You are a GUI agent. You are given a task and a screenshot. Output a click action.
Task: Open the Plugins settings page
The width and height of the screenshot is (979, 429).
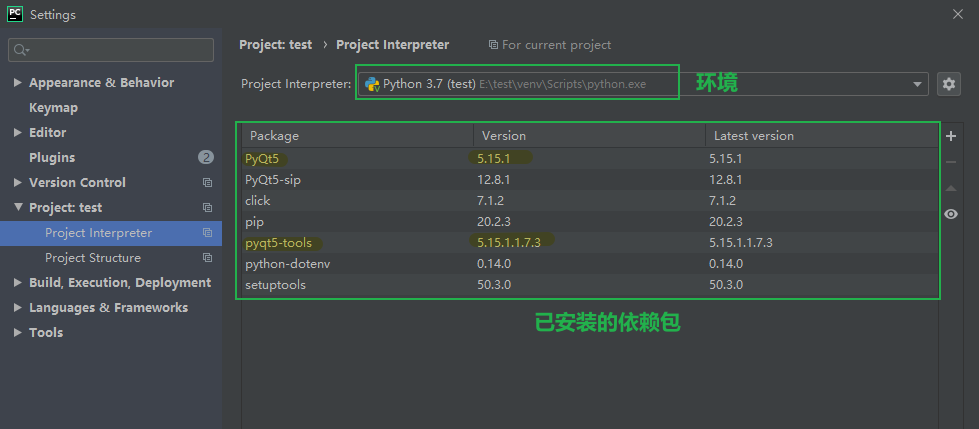(x=52, y=158)
